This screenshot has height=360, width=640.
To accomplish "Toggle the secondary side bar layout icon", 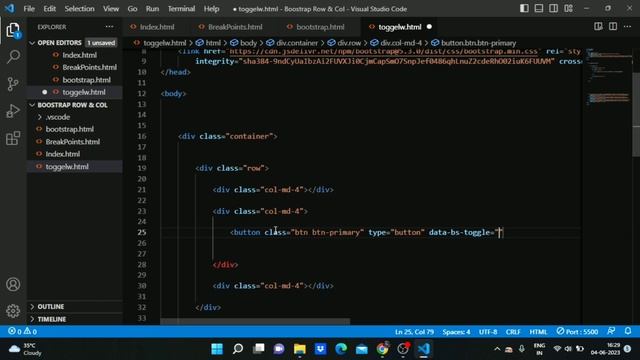I will coord(553,9).
